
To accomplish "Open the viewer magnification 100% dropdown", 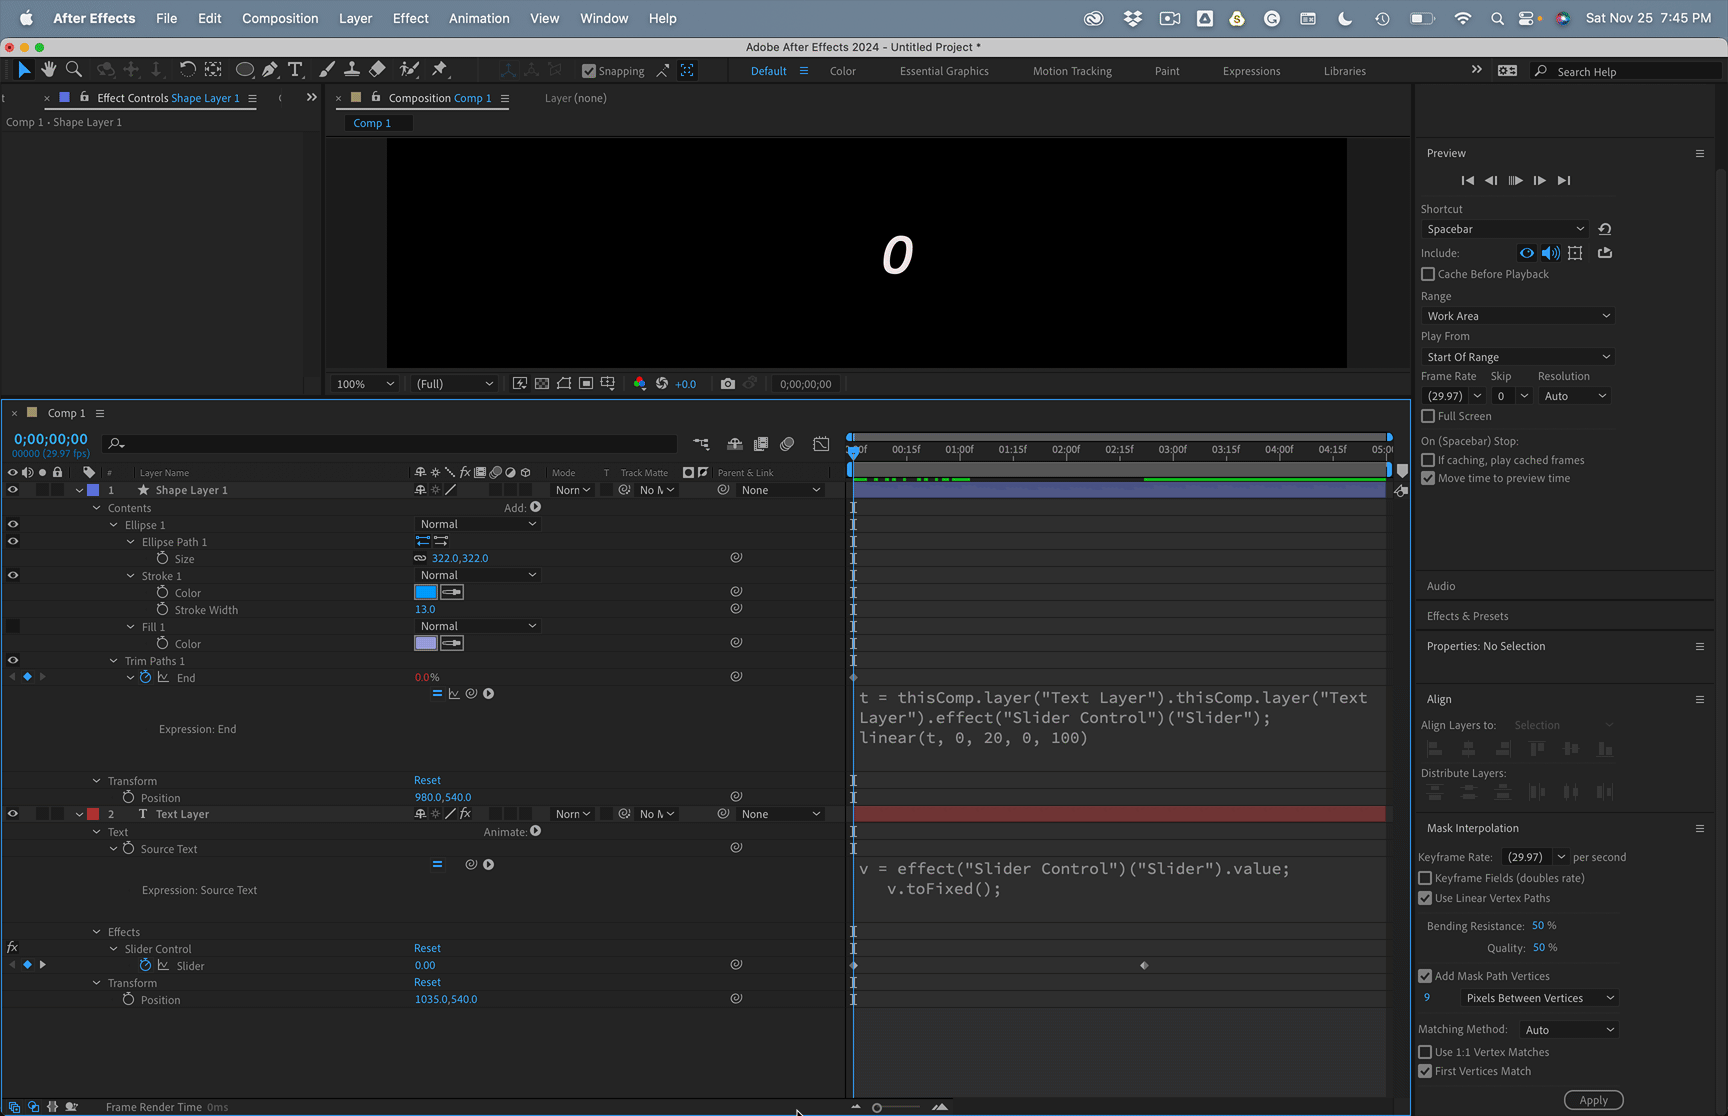I will 365,384.
